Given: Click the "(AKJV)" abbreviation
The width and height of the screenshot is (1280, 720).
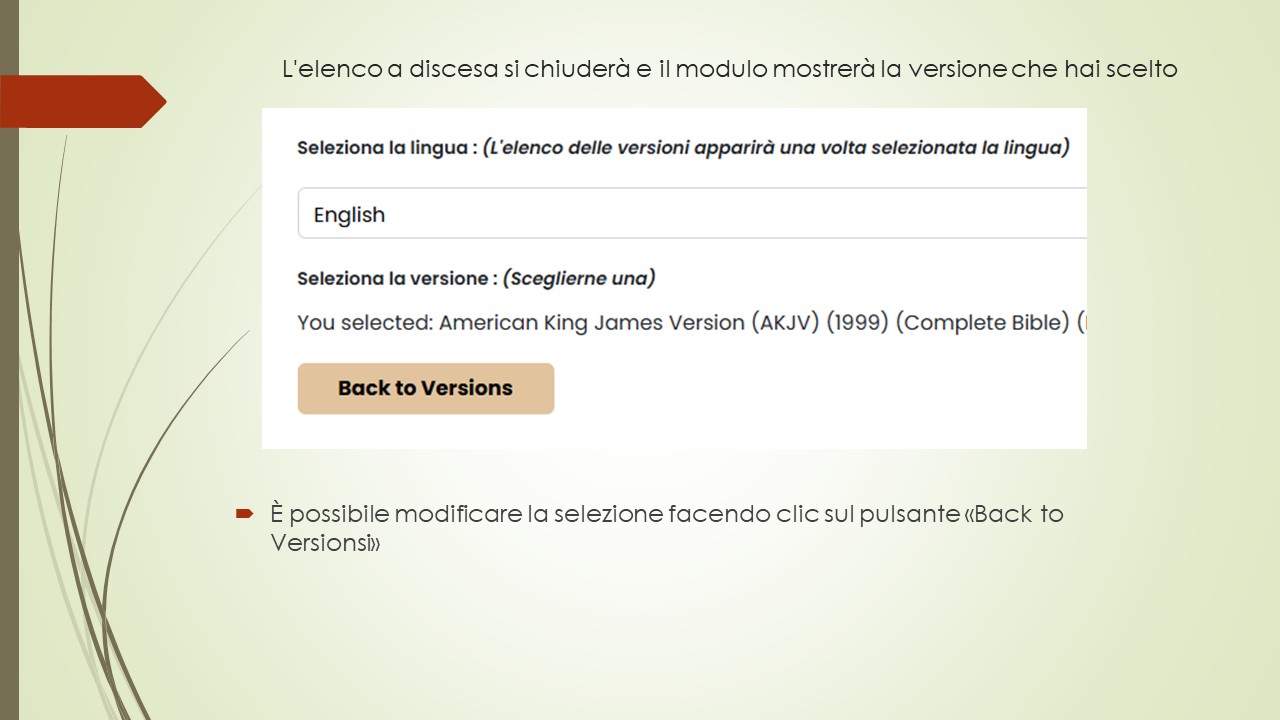Looking at the screenshot, I should point(785,324).
